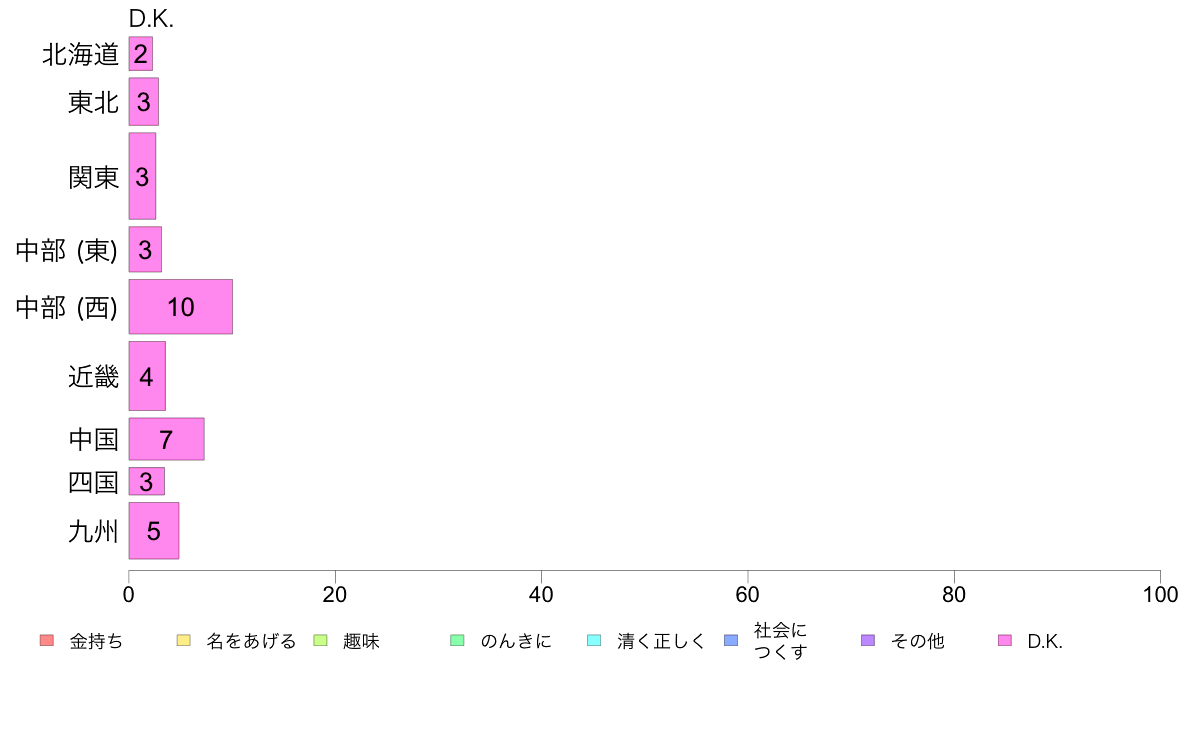Click the pink D.K. legend swatch
This screenshot has width=1188, height=736.
pos(1005,640)
